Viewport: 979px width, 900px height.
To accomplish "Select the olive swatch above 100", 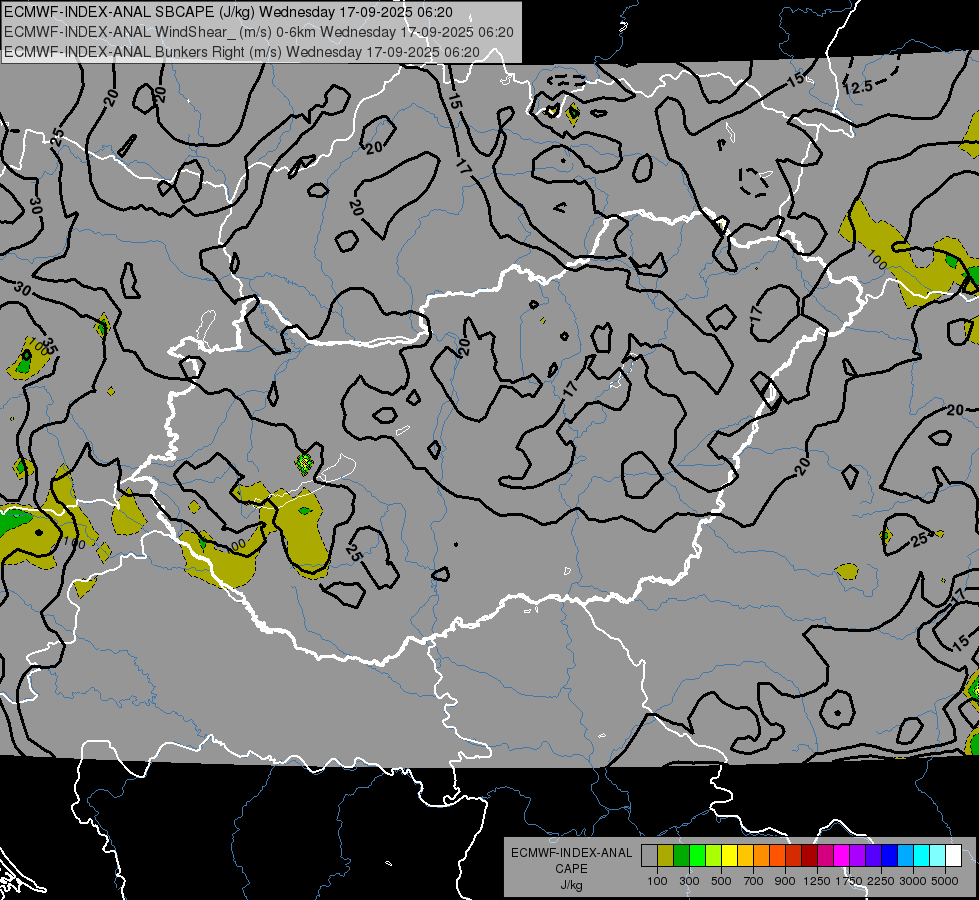I will point(666,856).
